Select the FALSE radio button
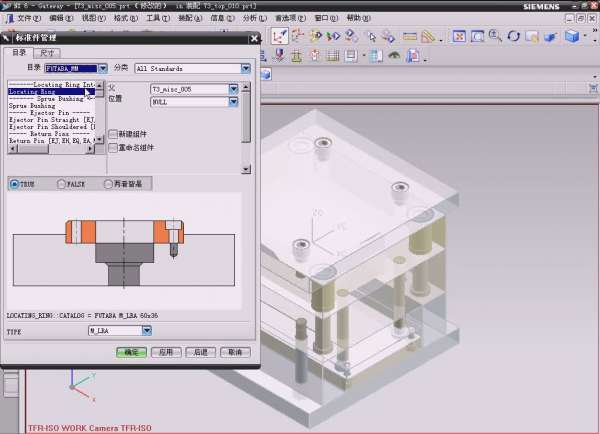The image size is (600, 434). tap(63, 184)
